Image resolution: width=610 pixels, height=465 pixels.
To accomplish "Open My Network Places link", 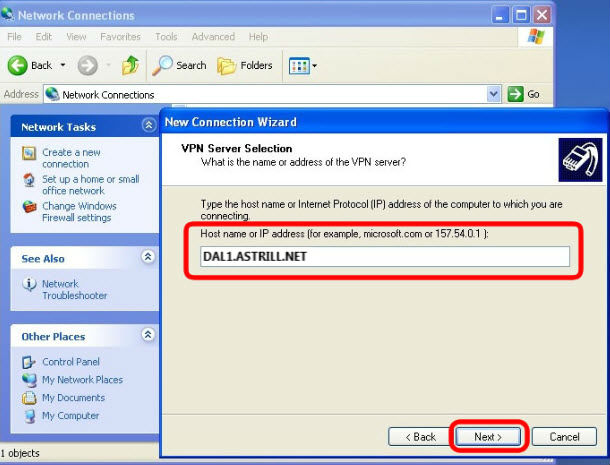I will click(82, 380).
